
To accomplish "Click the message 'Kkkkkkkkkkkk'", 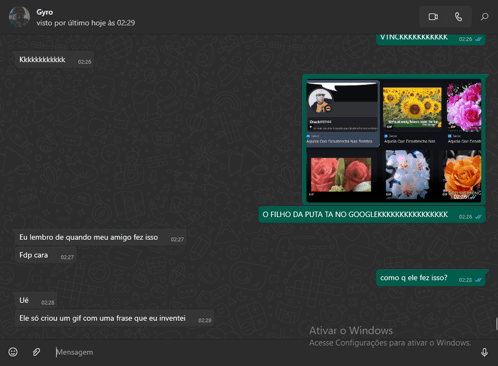I will point(54,60).
